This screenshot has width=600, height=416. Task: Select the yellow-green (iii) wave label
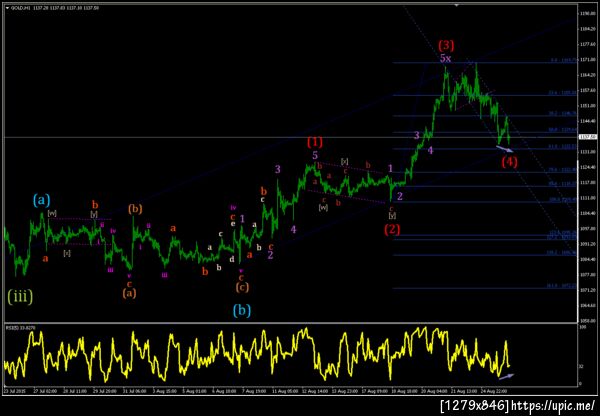pos(20,296)
